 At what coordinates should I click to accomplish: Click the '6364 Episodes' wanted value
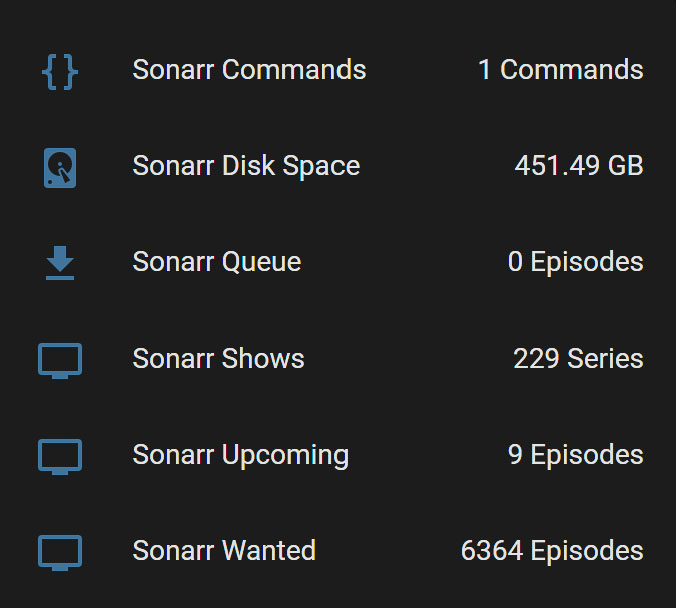click(x=552, y=552)
